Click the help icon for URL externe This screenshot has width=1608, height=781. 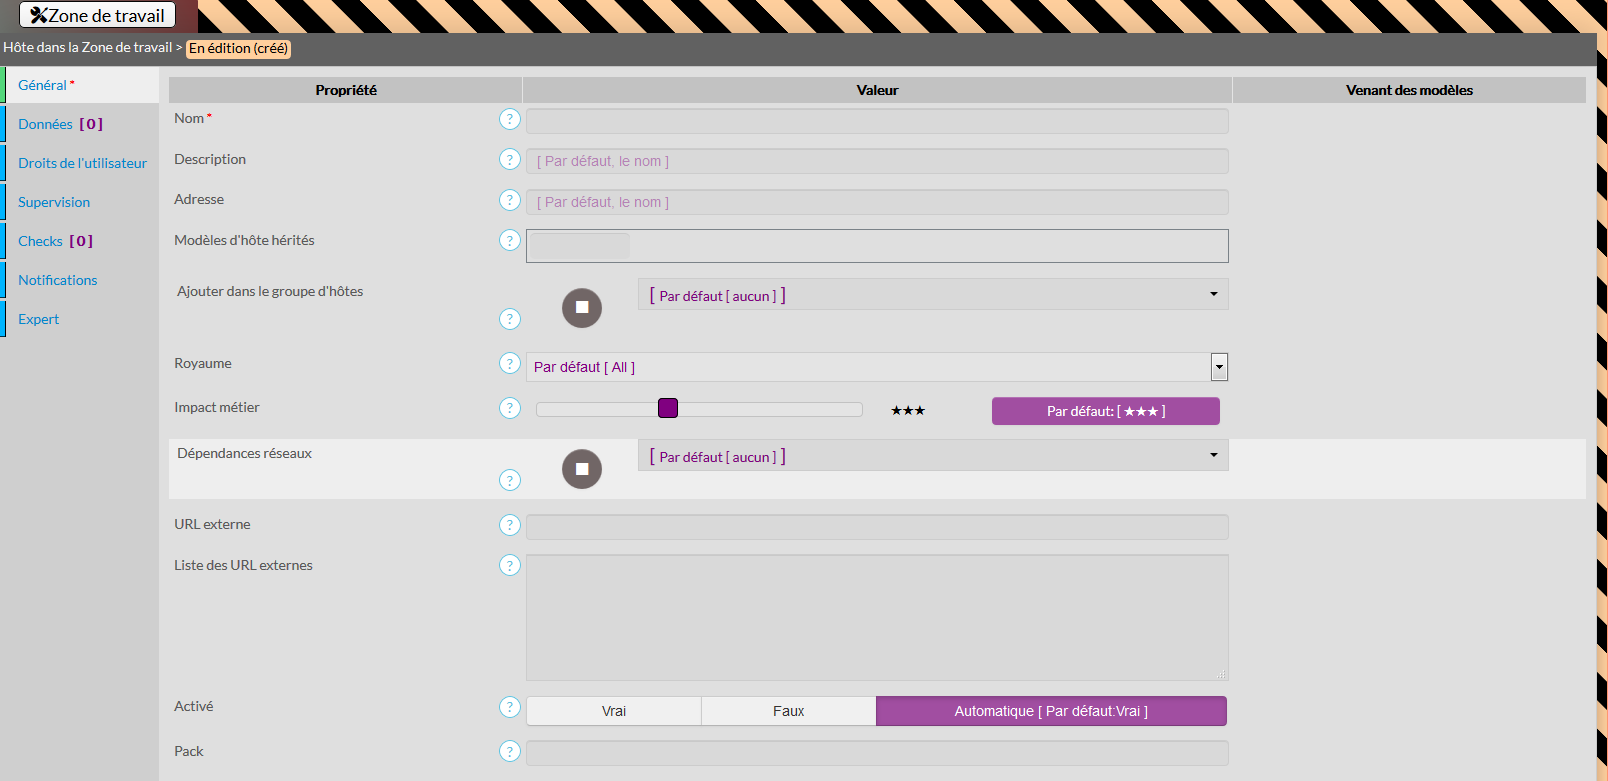coord(510,525)
